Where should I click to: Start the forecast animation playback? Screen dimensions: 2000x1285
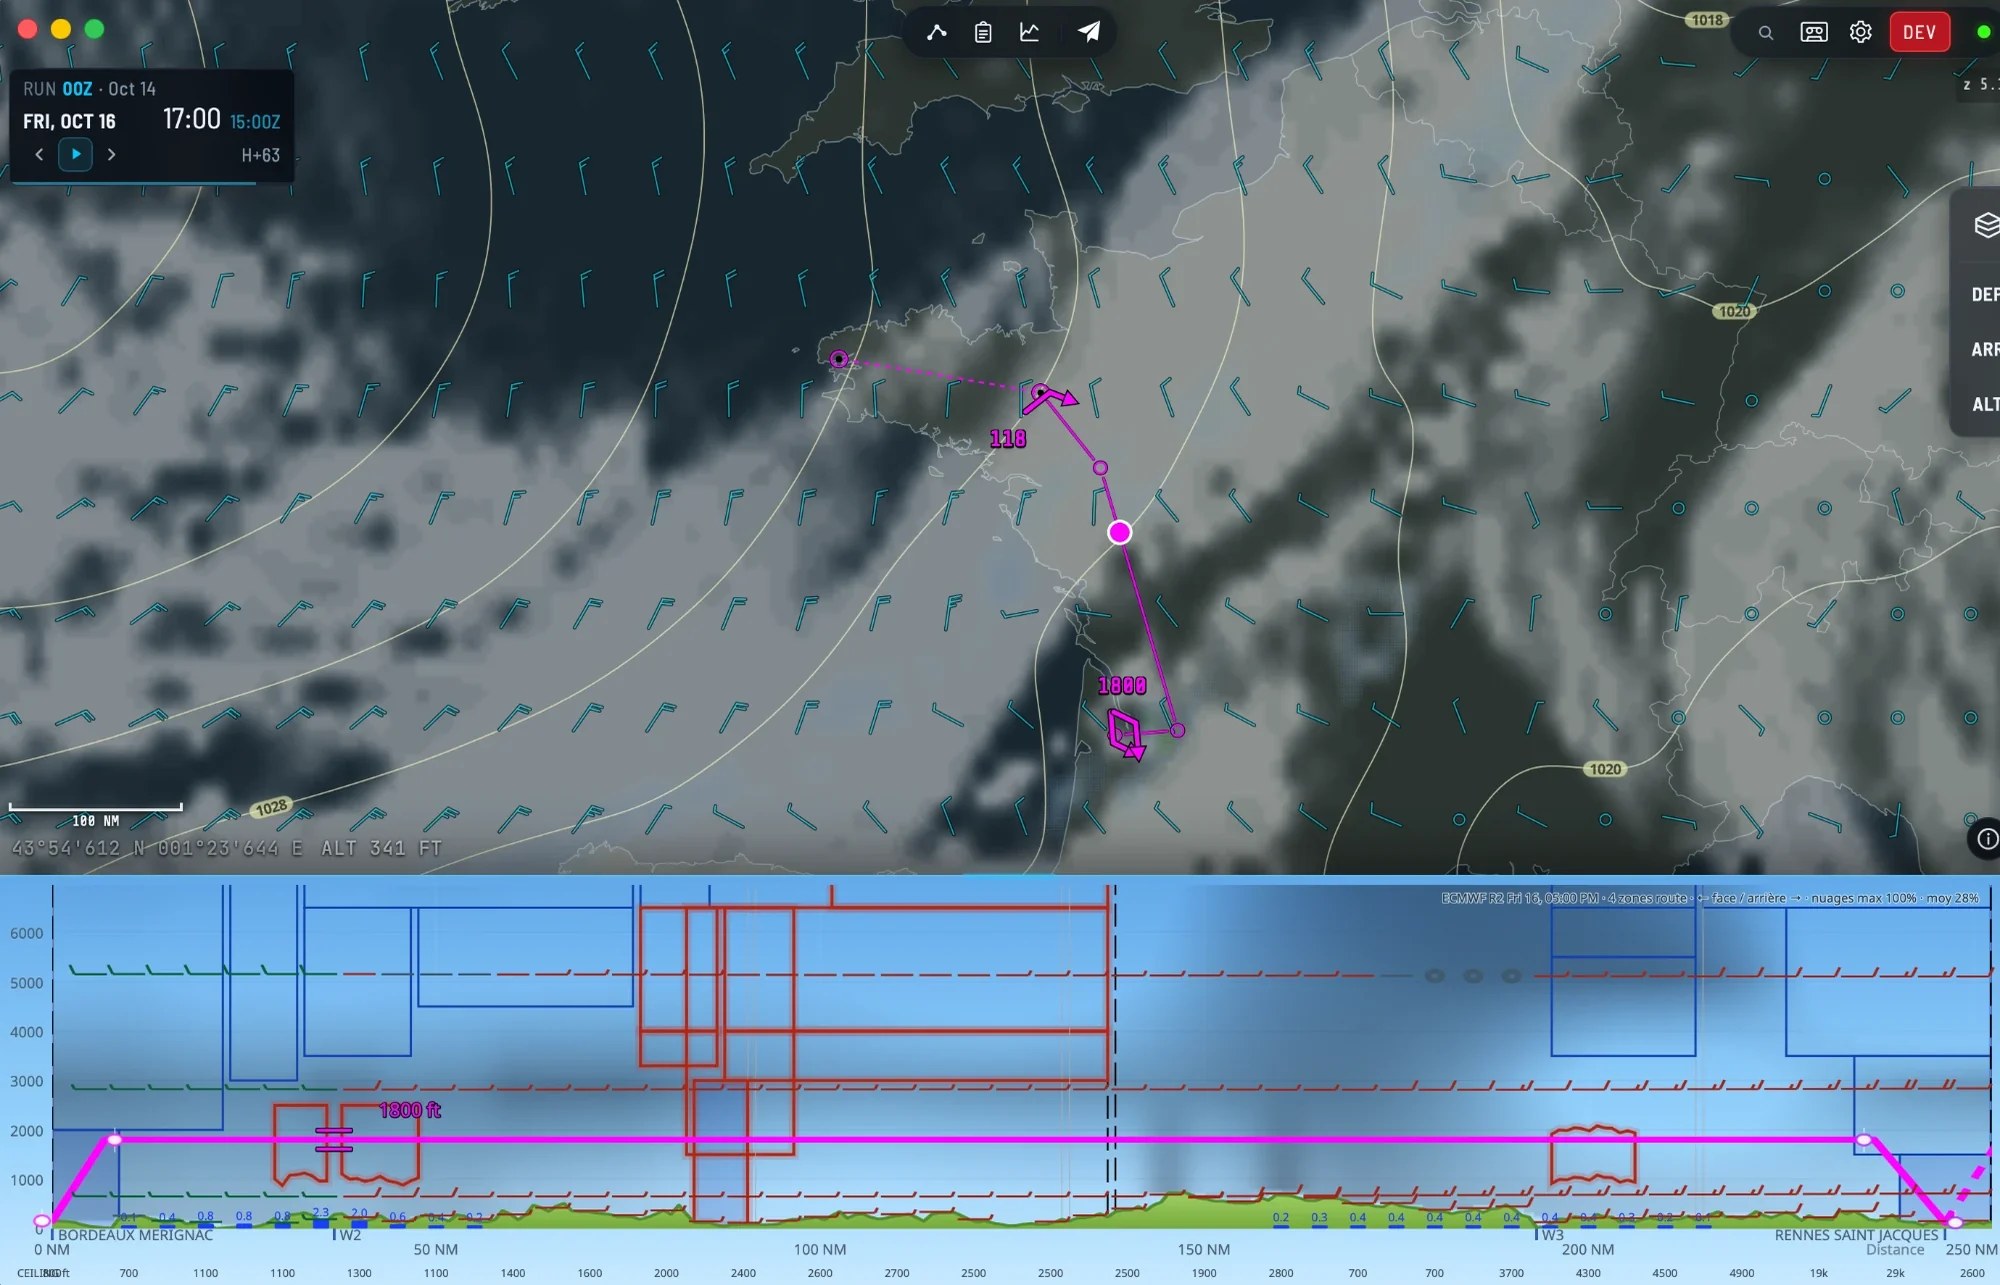(76, 155)
